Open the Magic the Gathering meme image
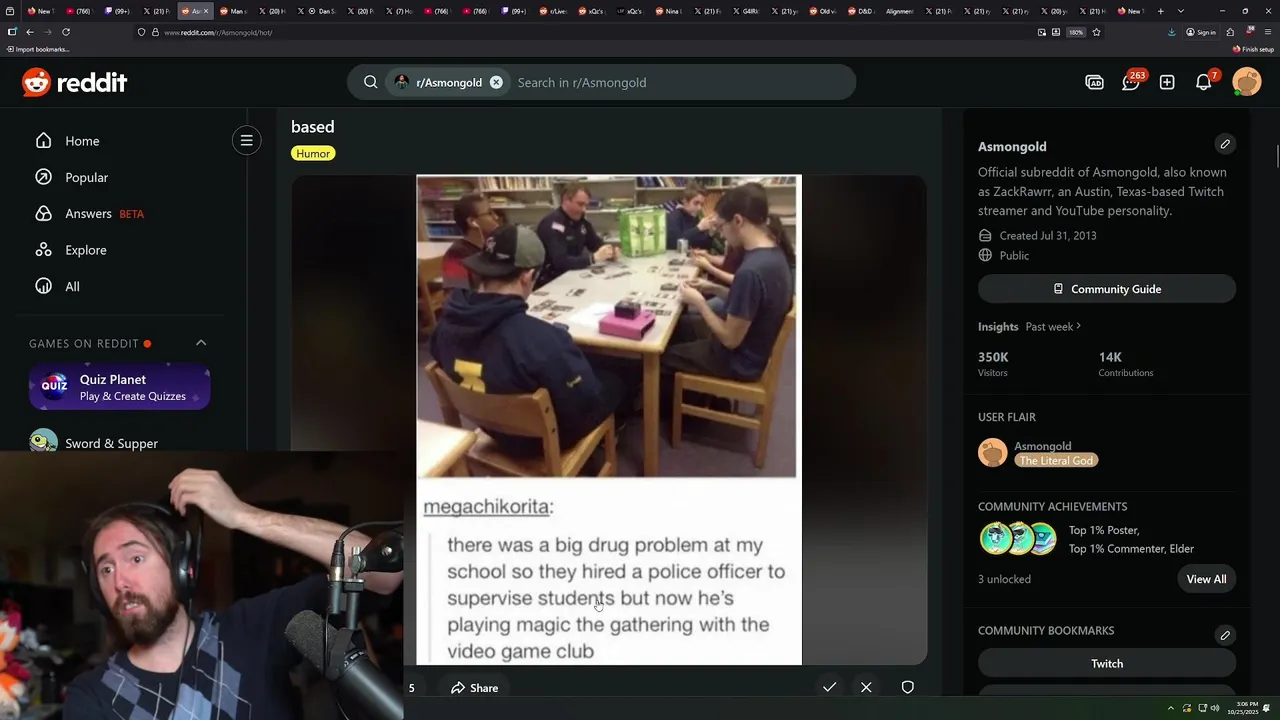1280x720 pixels. (608, 420)
